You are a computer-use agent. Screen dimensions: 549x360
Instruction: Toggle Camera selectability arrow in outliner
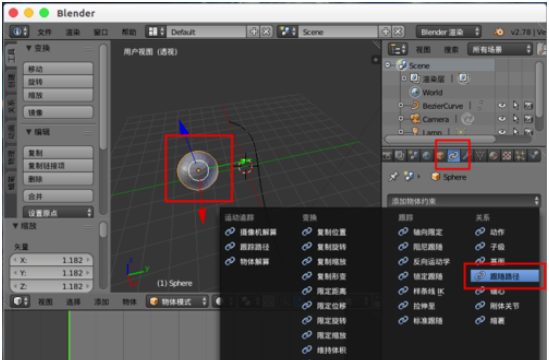coord(515,119)
